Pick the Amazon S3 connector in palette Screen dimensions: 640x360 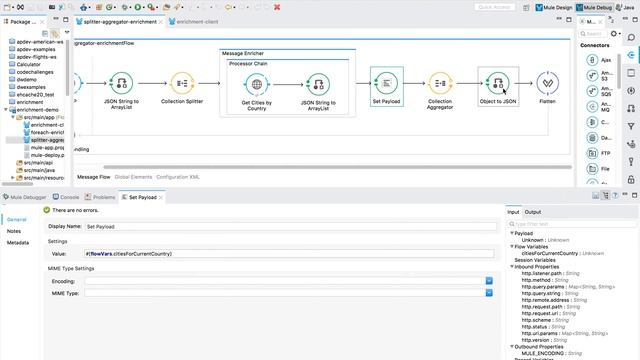(x=598, y=76)
